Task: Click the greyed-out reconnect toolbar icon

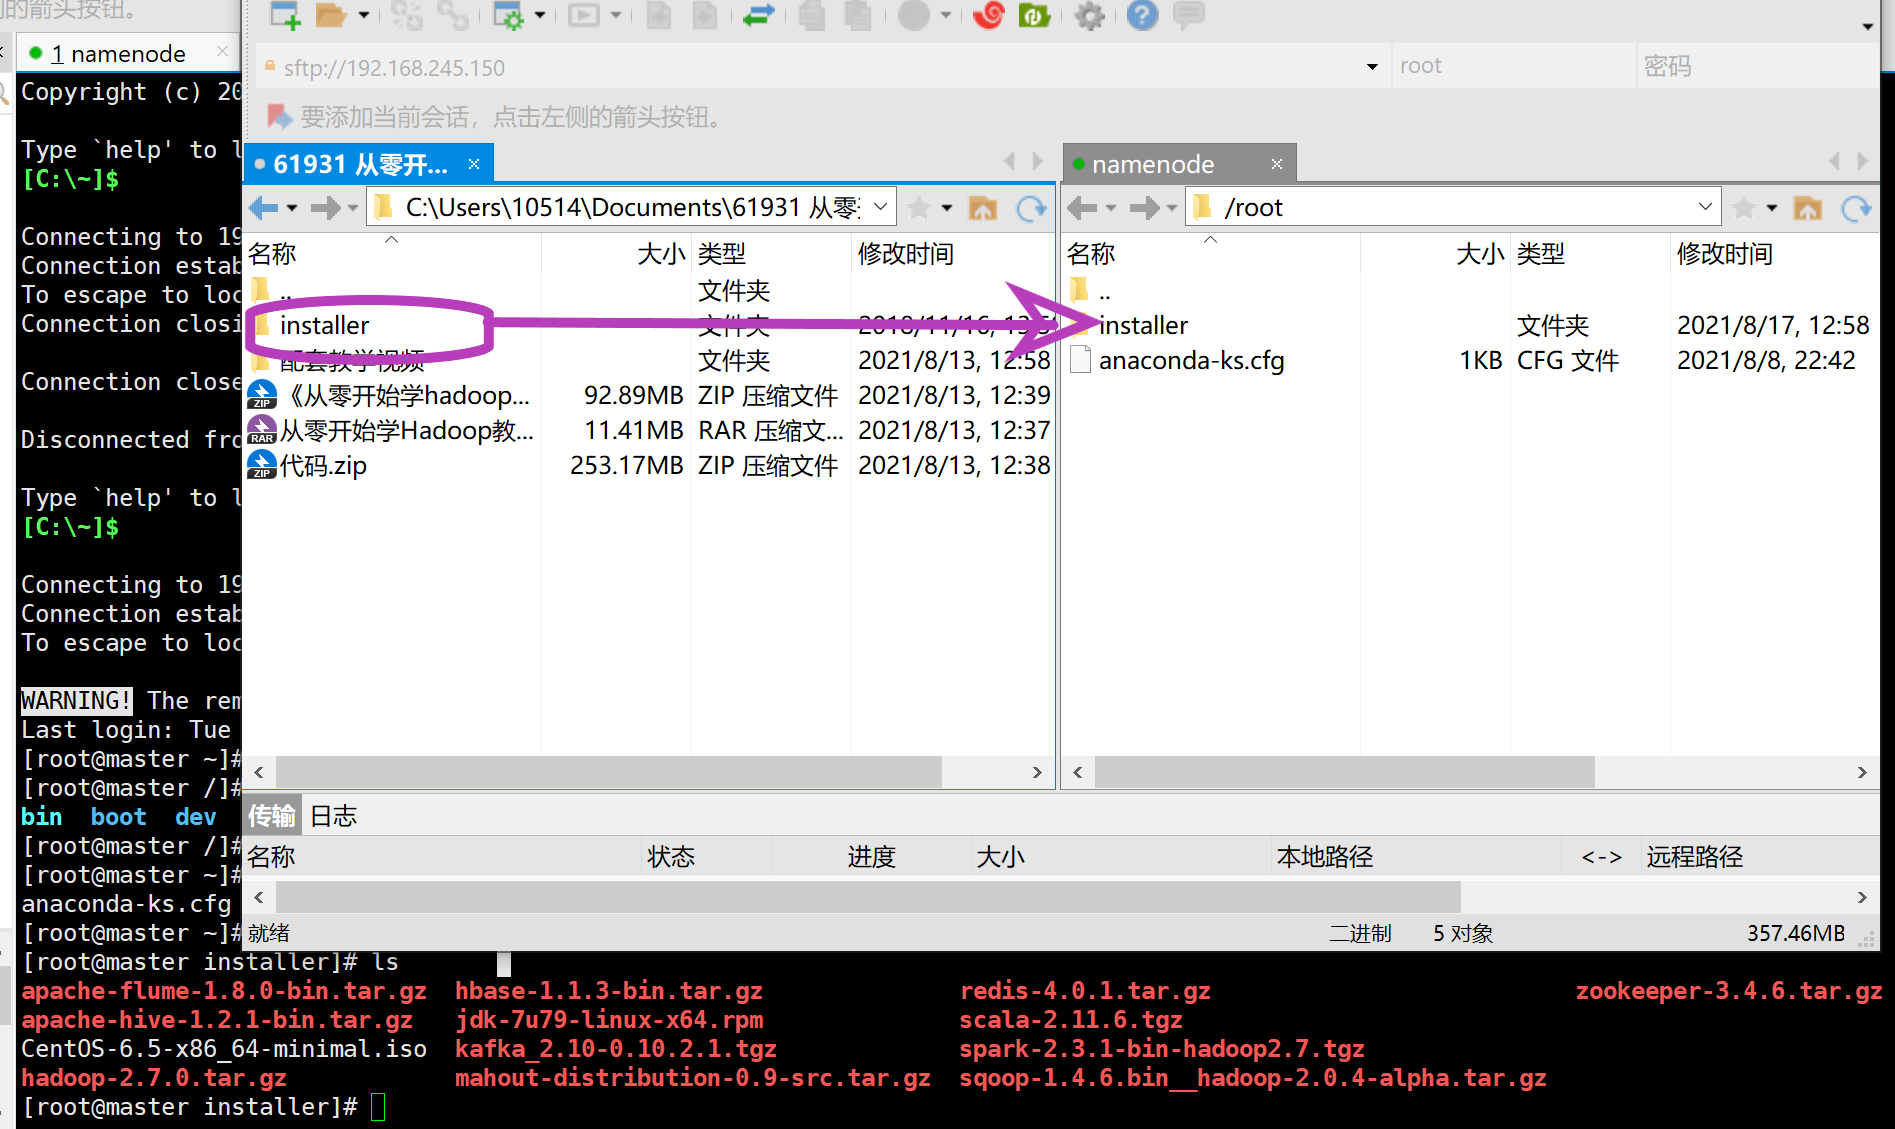Action: (x=452, y=15)
